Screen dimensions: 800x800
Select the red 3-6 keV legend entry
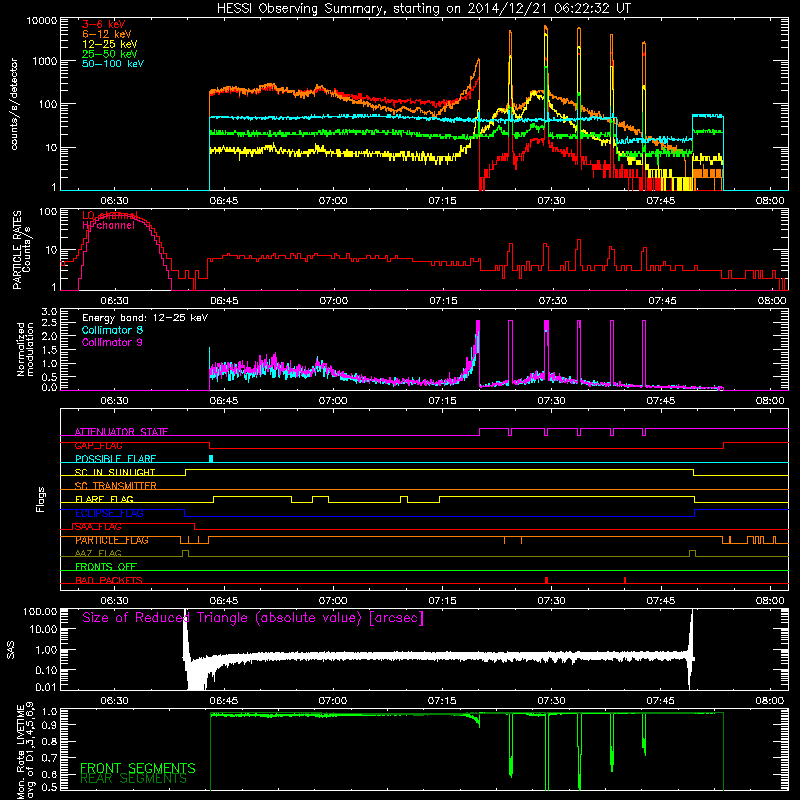click(x=103, y=24)
